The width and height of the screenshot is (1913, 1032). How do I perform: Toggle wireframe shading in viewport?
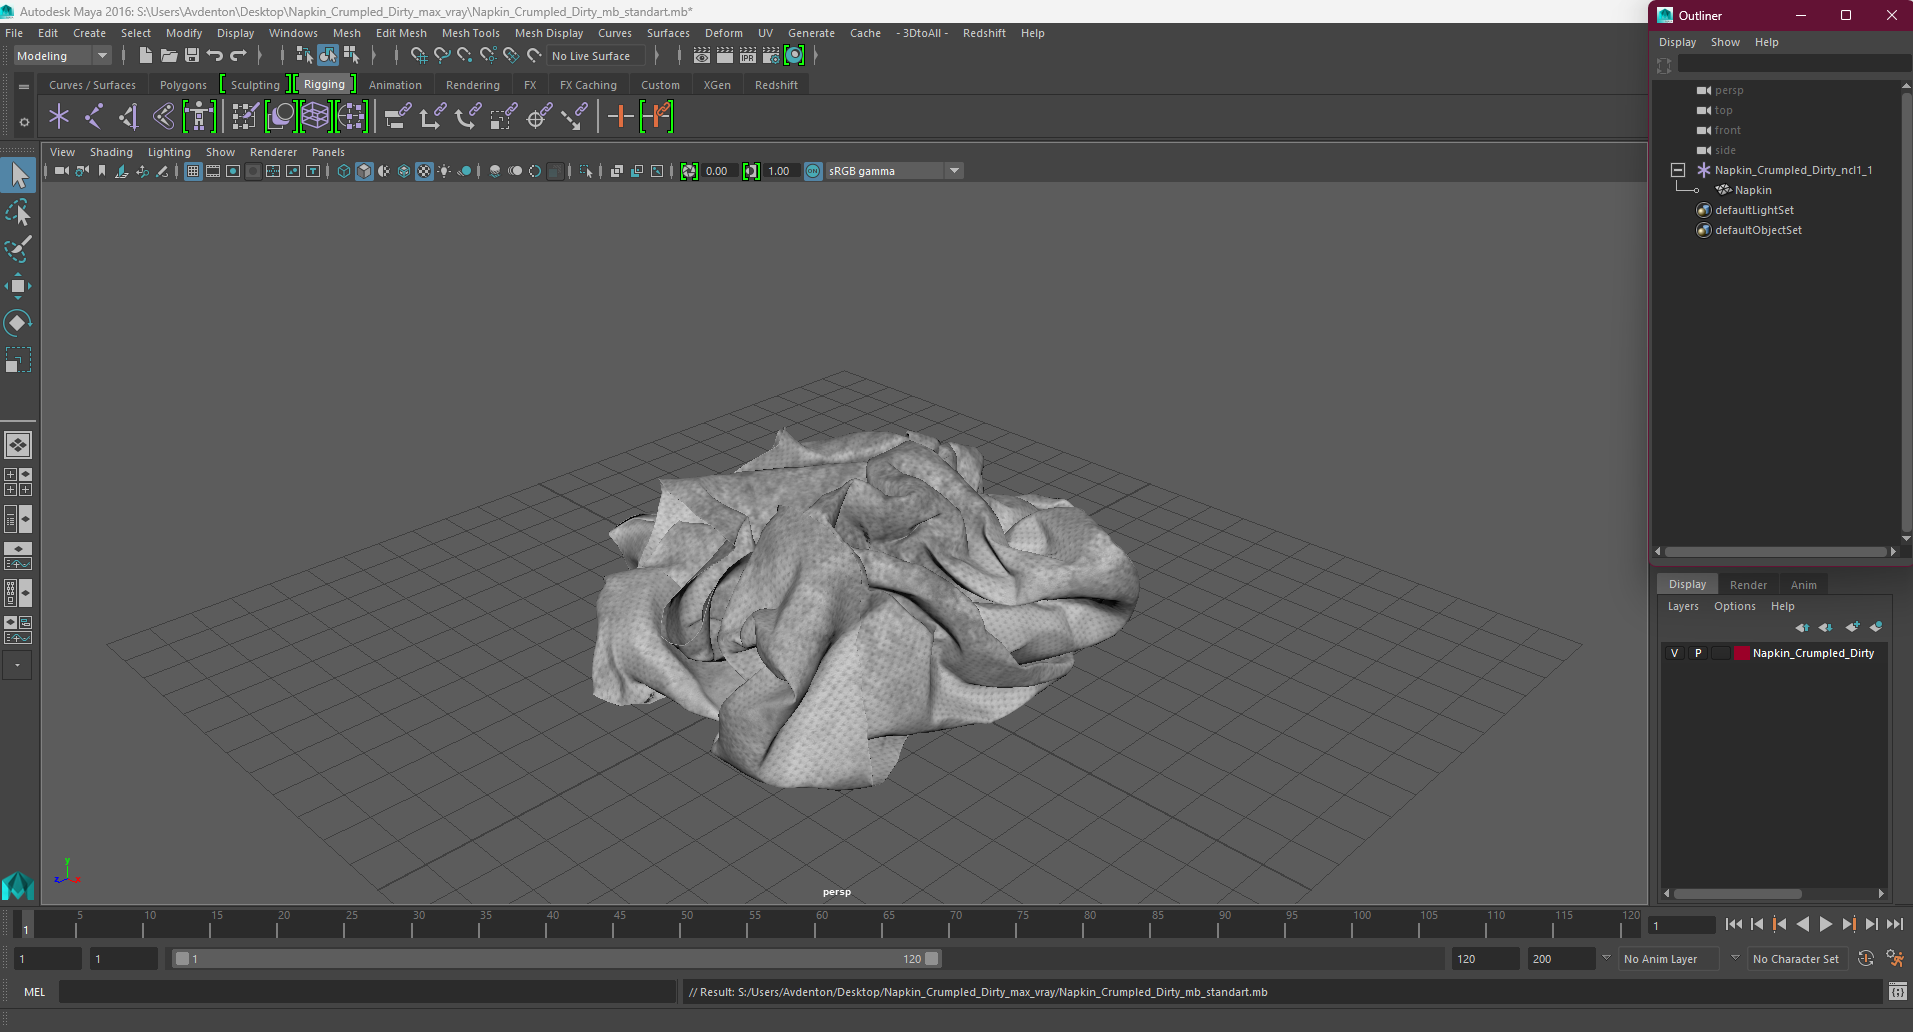point(344,171)
